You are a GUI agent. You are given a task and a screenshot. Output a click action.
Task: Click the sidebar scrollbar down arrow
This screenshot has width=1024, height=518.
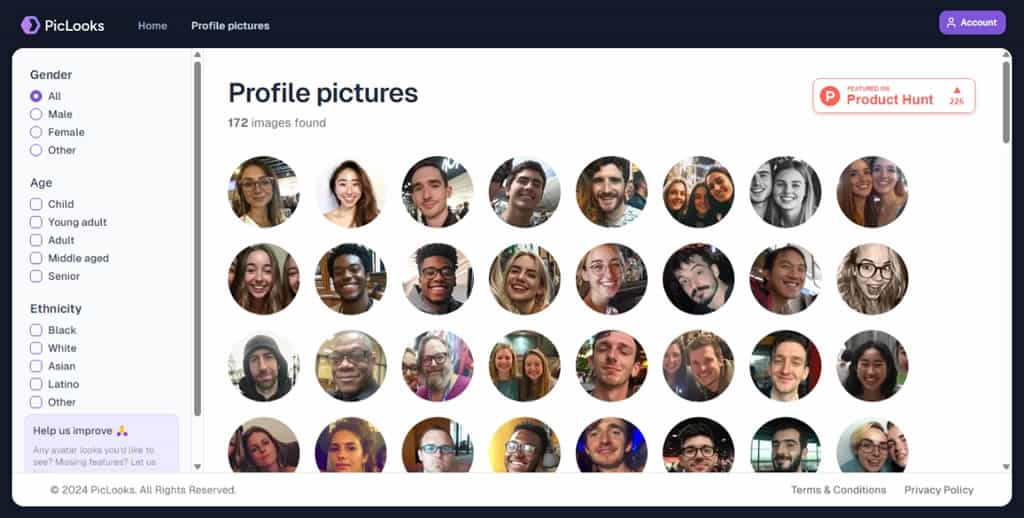(x=197, y=466)
